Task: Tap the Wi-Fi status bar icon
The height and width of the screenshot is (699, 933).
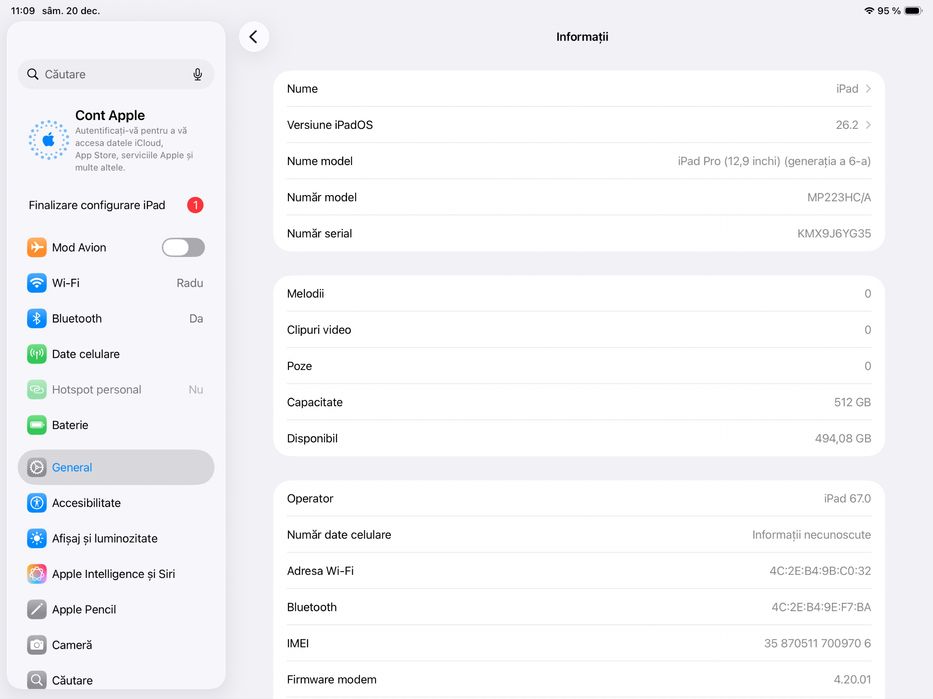Action: (869, 11)
